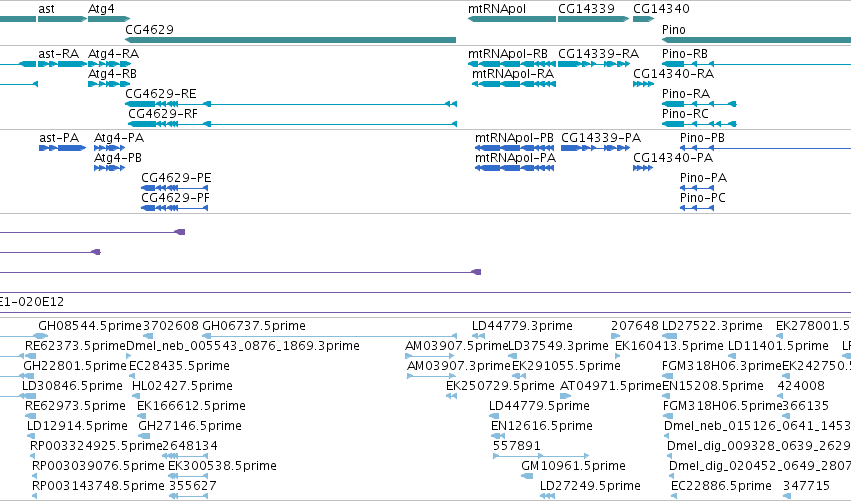
Task: Click the Dmel_neb_005543_0876_1869.3prime EST
Action: tap(243, 346)
